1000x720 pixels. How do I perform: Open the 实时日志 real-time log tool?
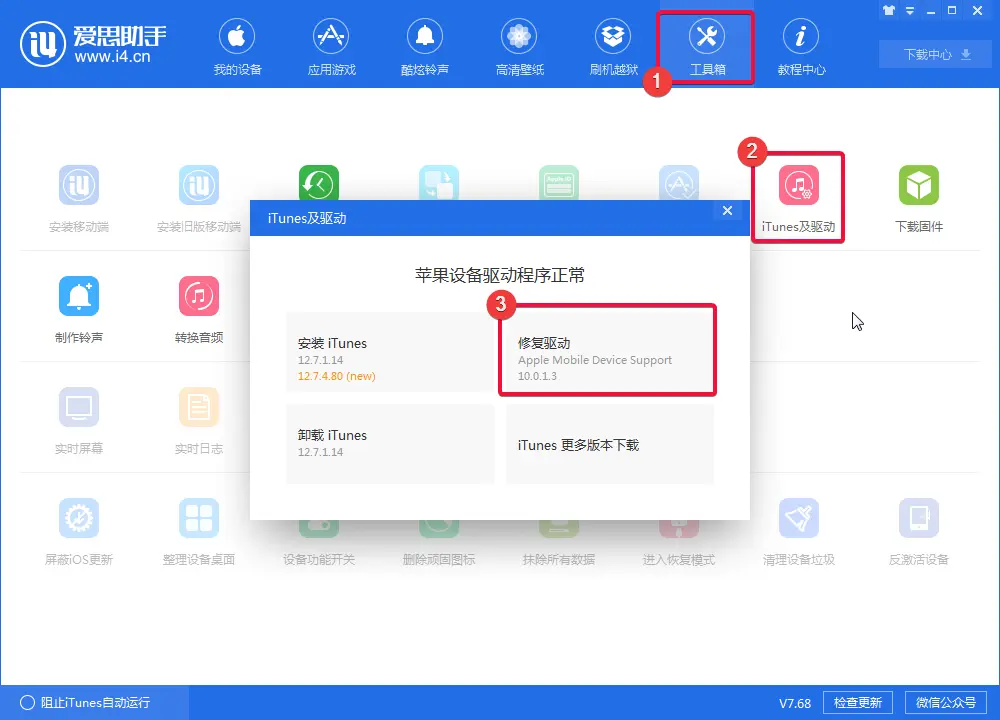point(199,418)
